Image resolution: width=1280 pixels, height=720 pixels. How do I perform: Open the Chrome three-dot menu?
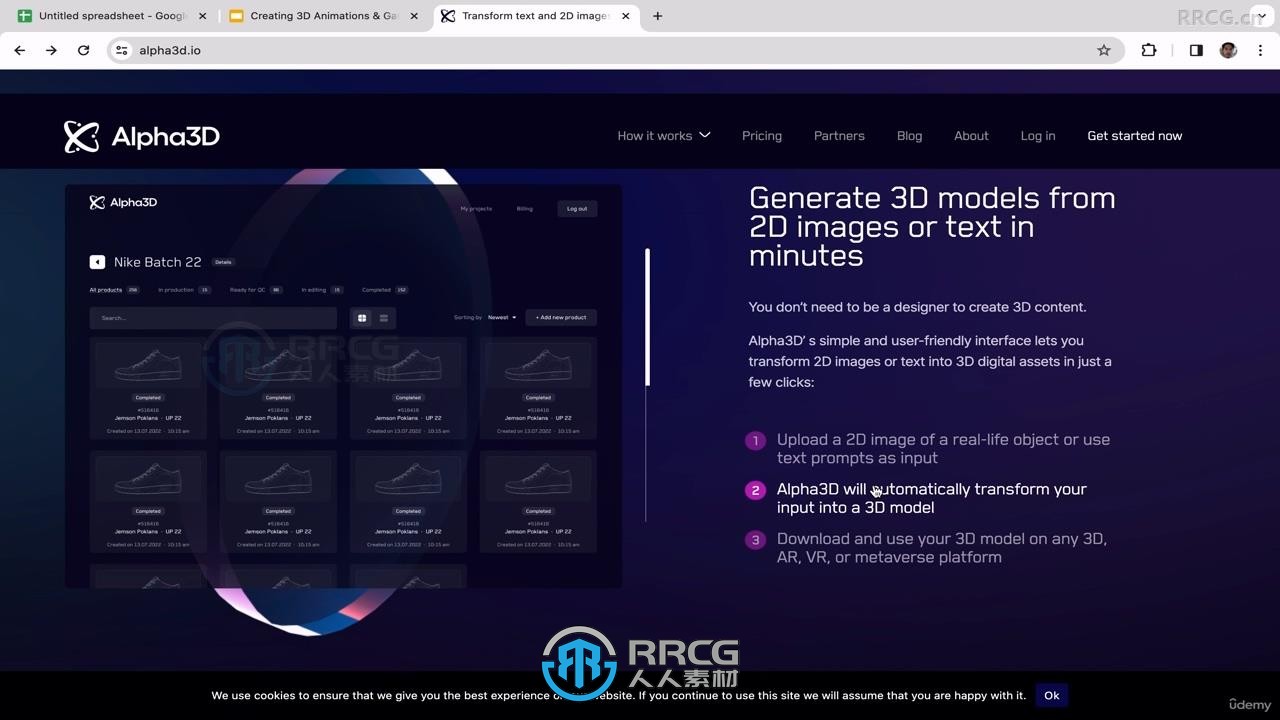(x=1260, y=50)
